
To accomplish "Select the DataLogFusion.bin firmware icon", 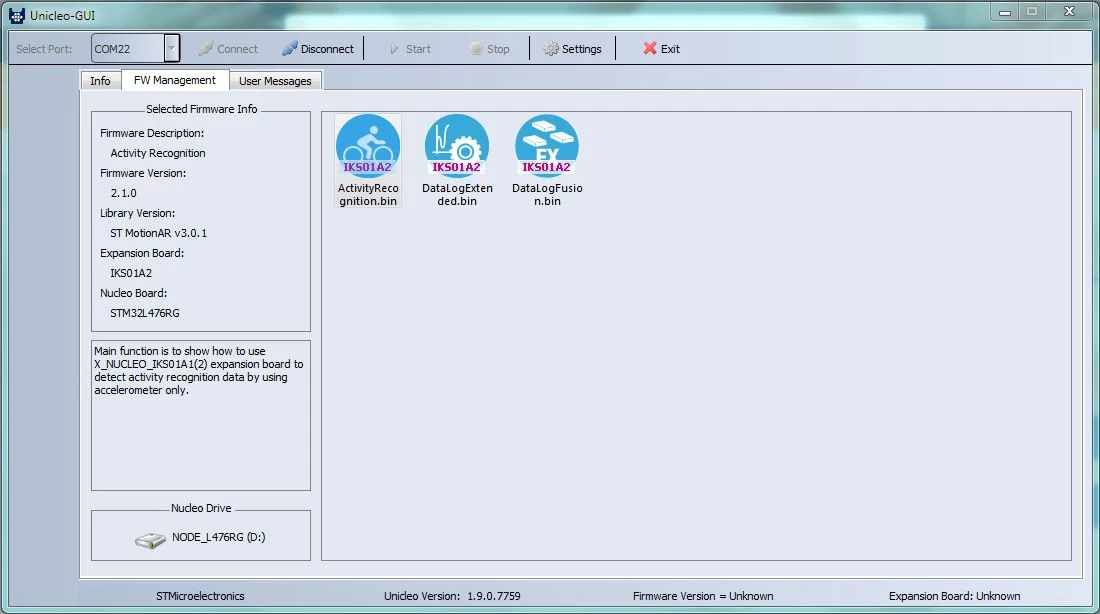I will coord(546,147).
